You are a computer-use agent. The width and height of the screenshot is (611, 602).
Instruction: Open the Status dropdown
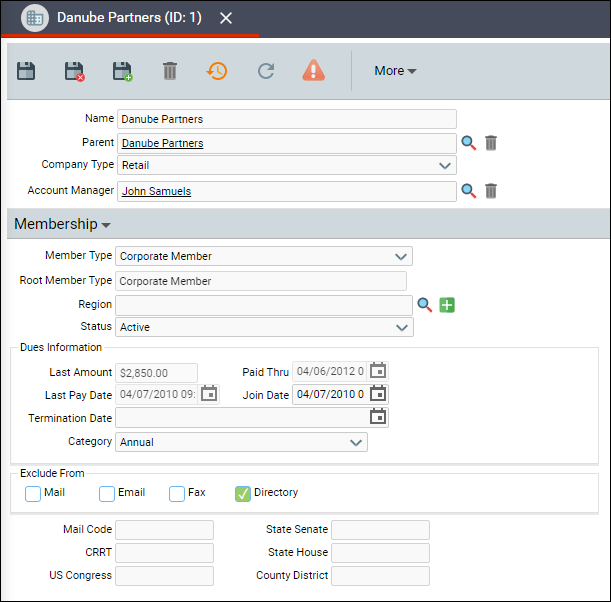coord(264,327)
